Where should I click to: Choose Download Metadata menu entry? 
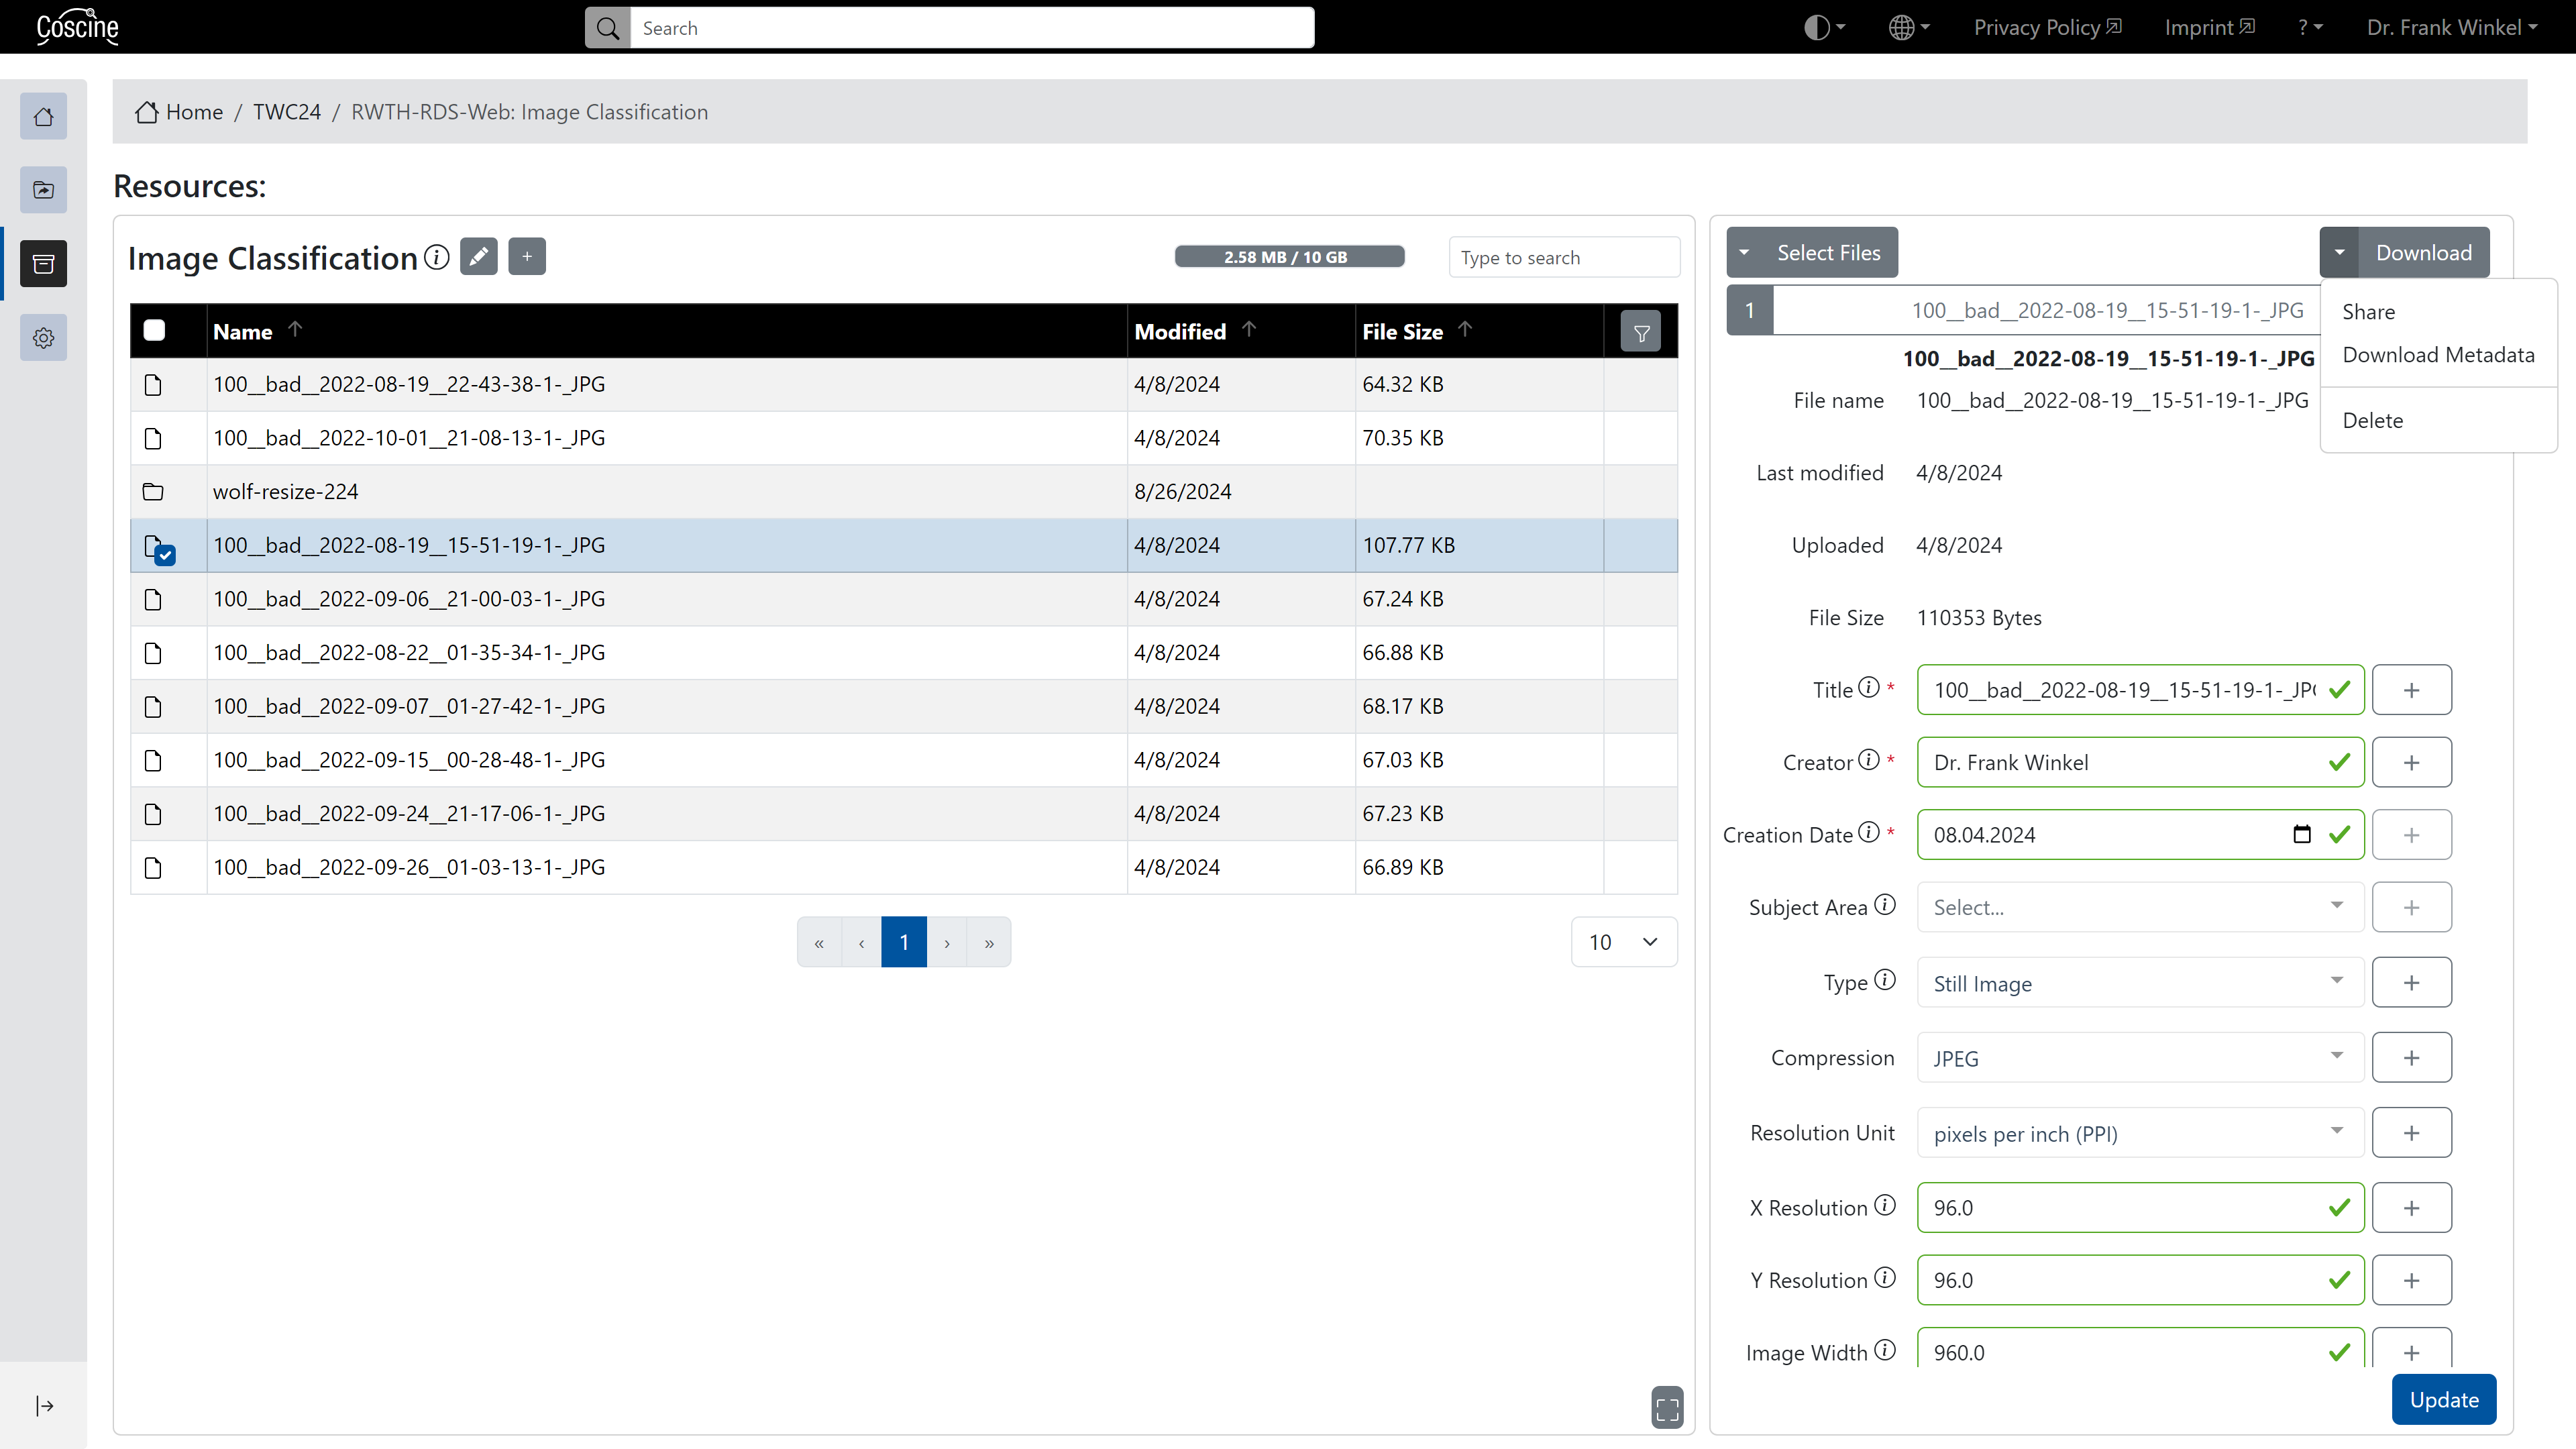pos(2438,355)
